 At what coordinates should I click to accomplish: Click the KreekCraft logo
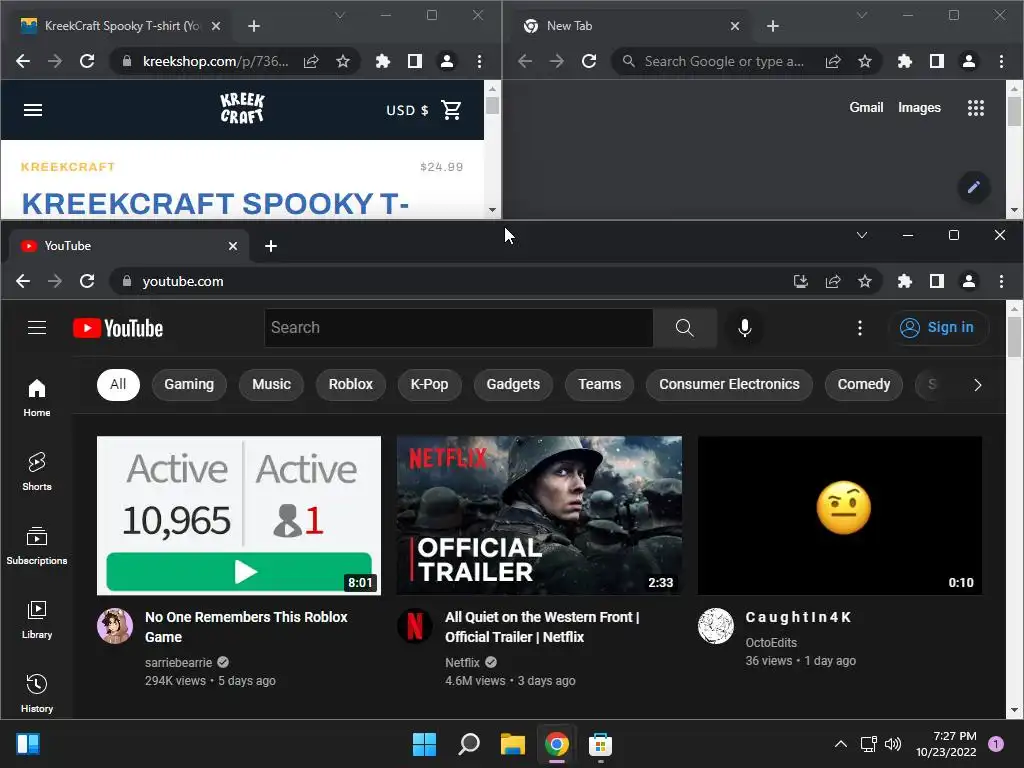[242, 108]
